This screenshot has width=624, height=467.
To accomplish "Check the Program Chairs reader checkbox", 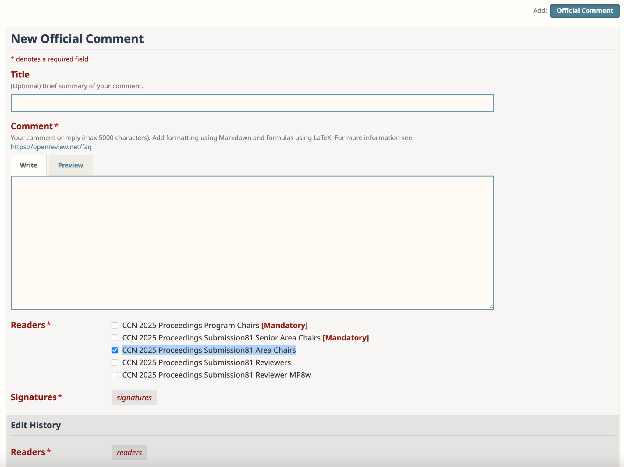I will pyautogui.click(x=115, y=325).
